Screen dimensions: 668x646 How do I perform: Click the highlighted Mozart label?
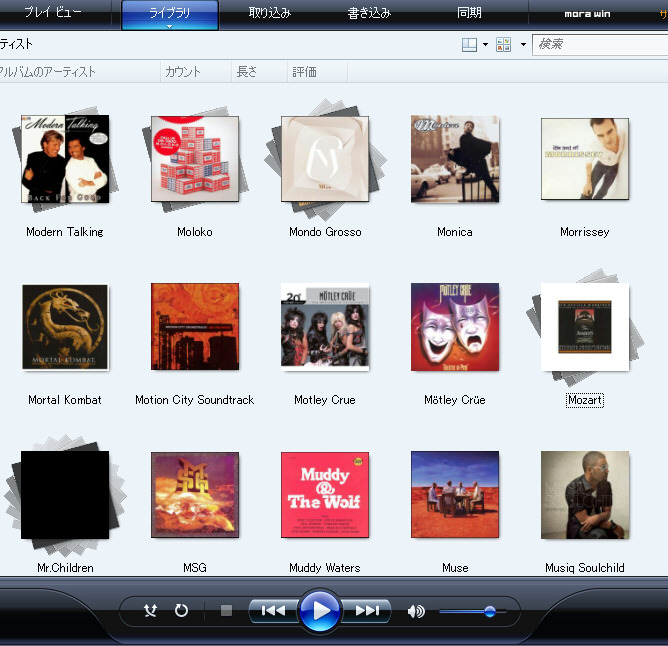(585, 400)
